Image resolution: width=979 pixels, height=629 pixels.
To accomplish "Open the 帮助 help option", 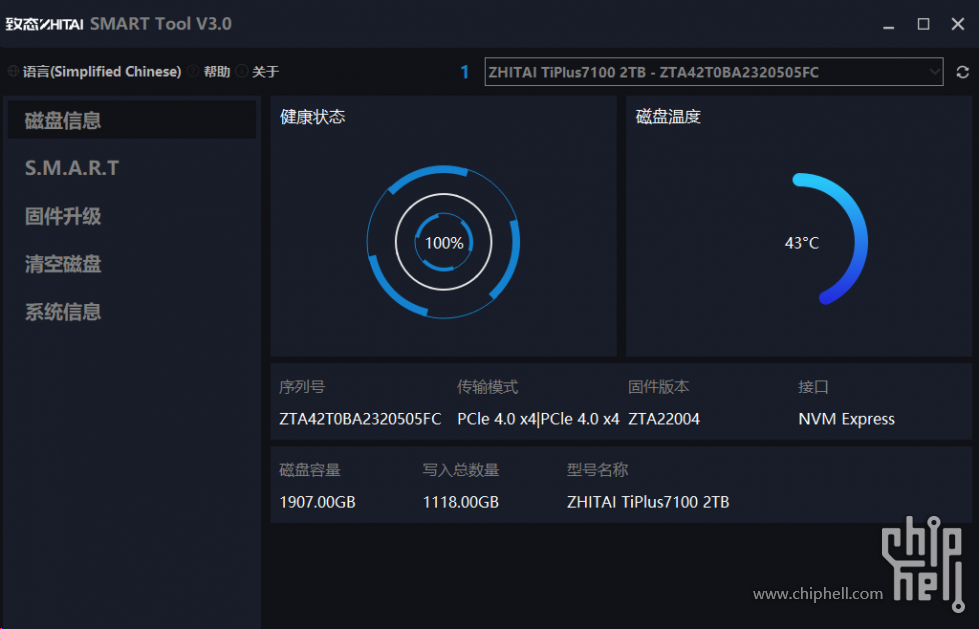I will pyautogui.click(x=210, y=72).
